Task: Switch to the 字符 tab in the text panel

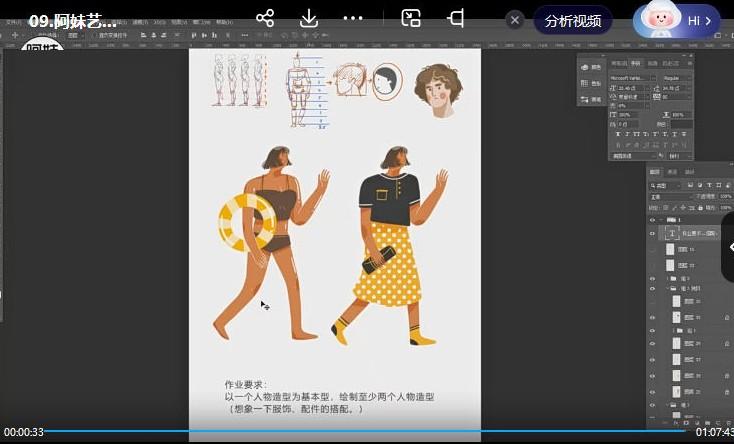Action: coord(635,63)
